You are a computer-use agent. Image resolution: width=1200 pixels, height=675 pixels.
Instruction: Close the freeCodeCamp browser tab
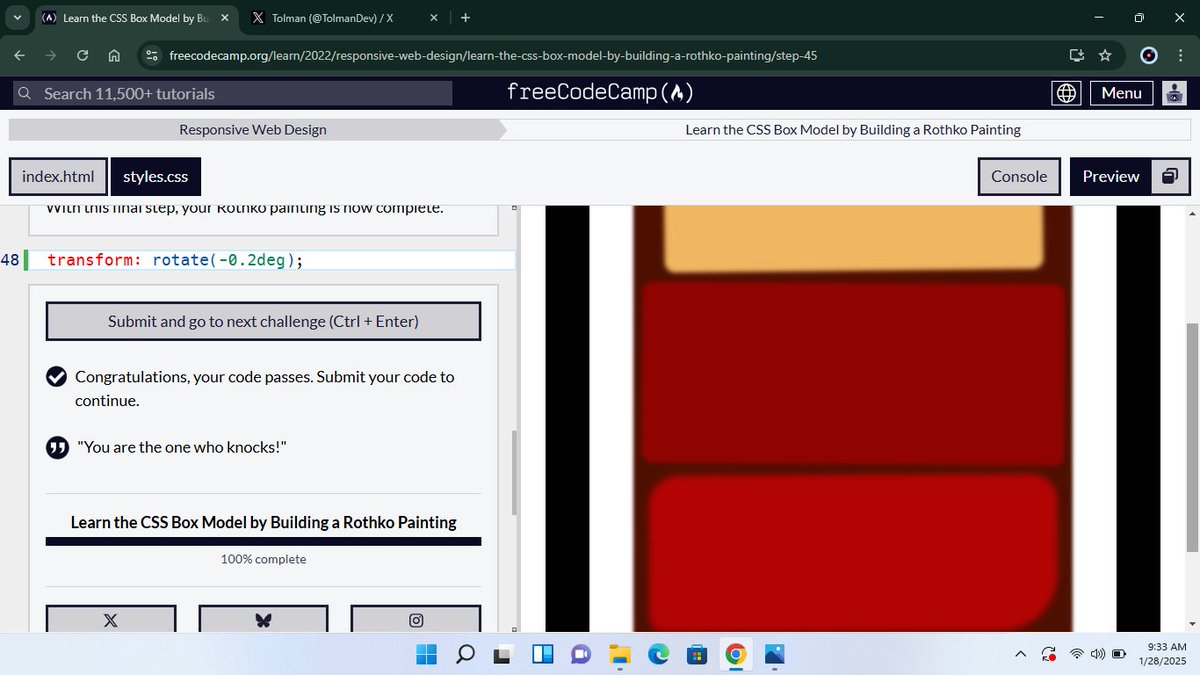[x=224, y=17]
